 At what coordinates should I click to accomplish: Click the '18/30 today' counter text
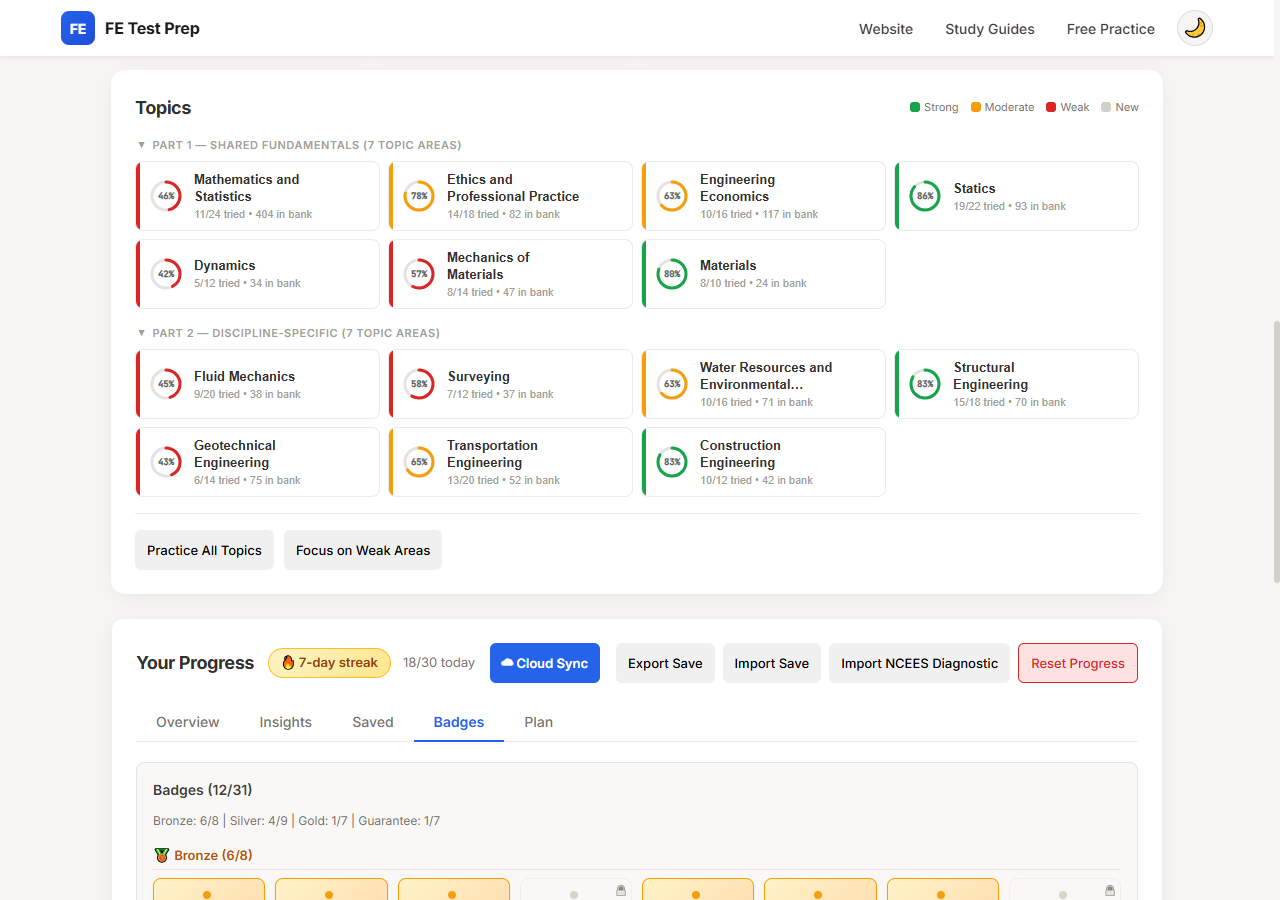coord(439,663)
